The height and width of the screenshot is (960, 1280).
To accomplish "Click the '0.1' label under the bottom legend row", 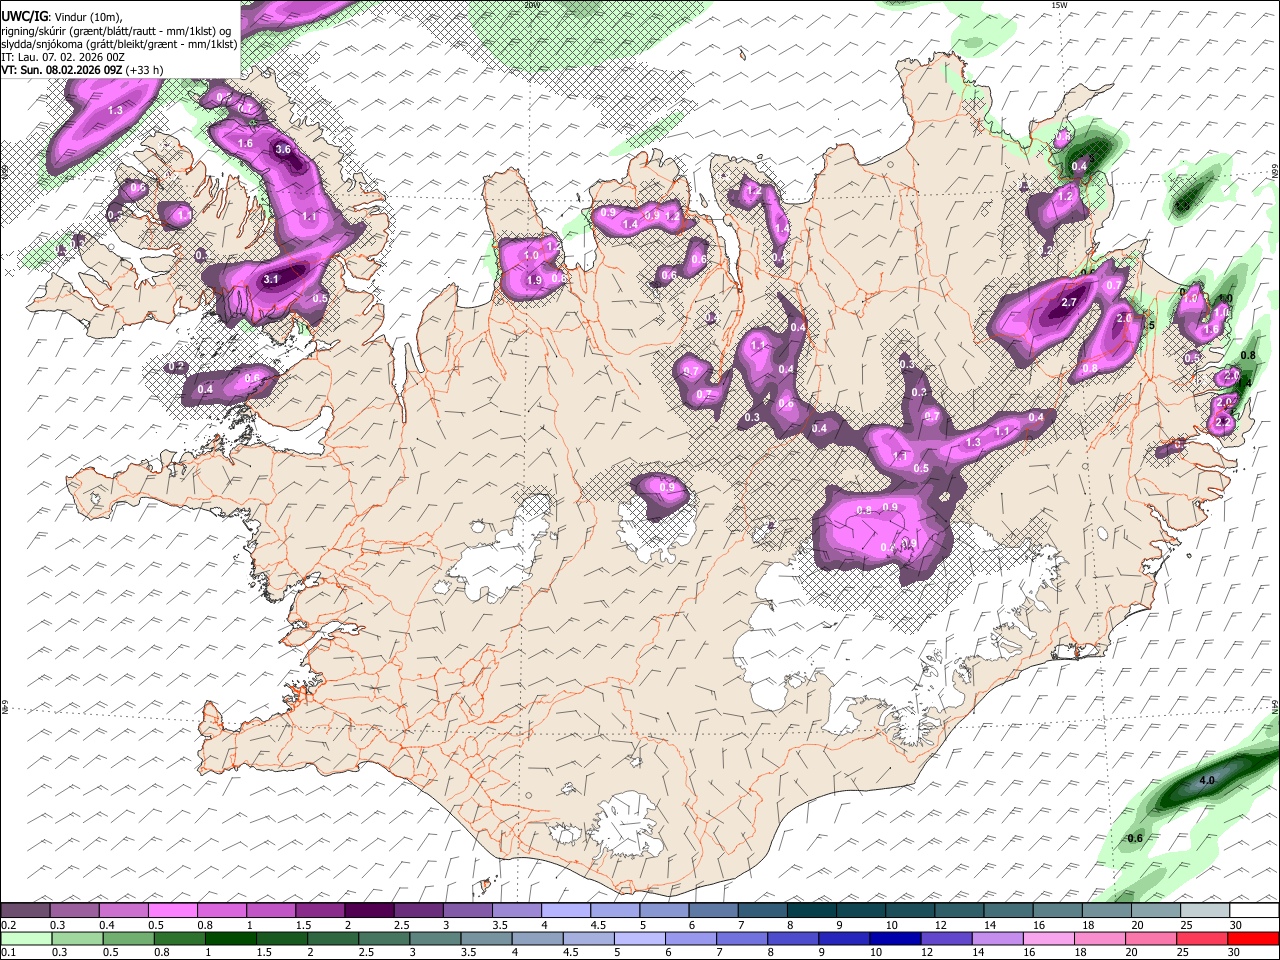I will point(8,953).
